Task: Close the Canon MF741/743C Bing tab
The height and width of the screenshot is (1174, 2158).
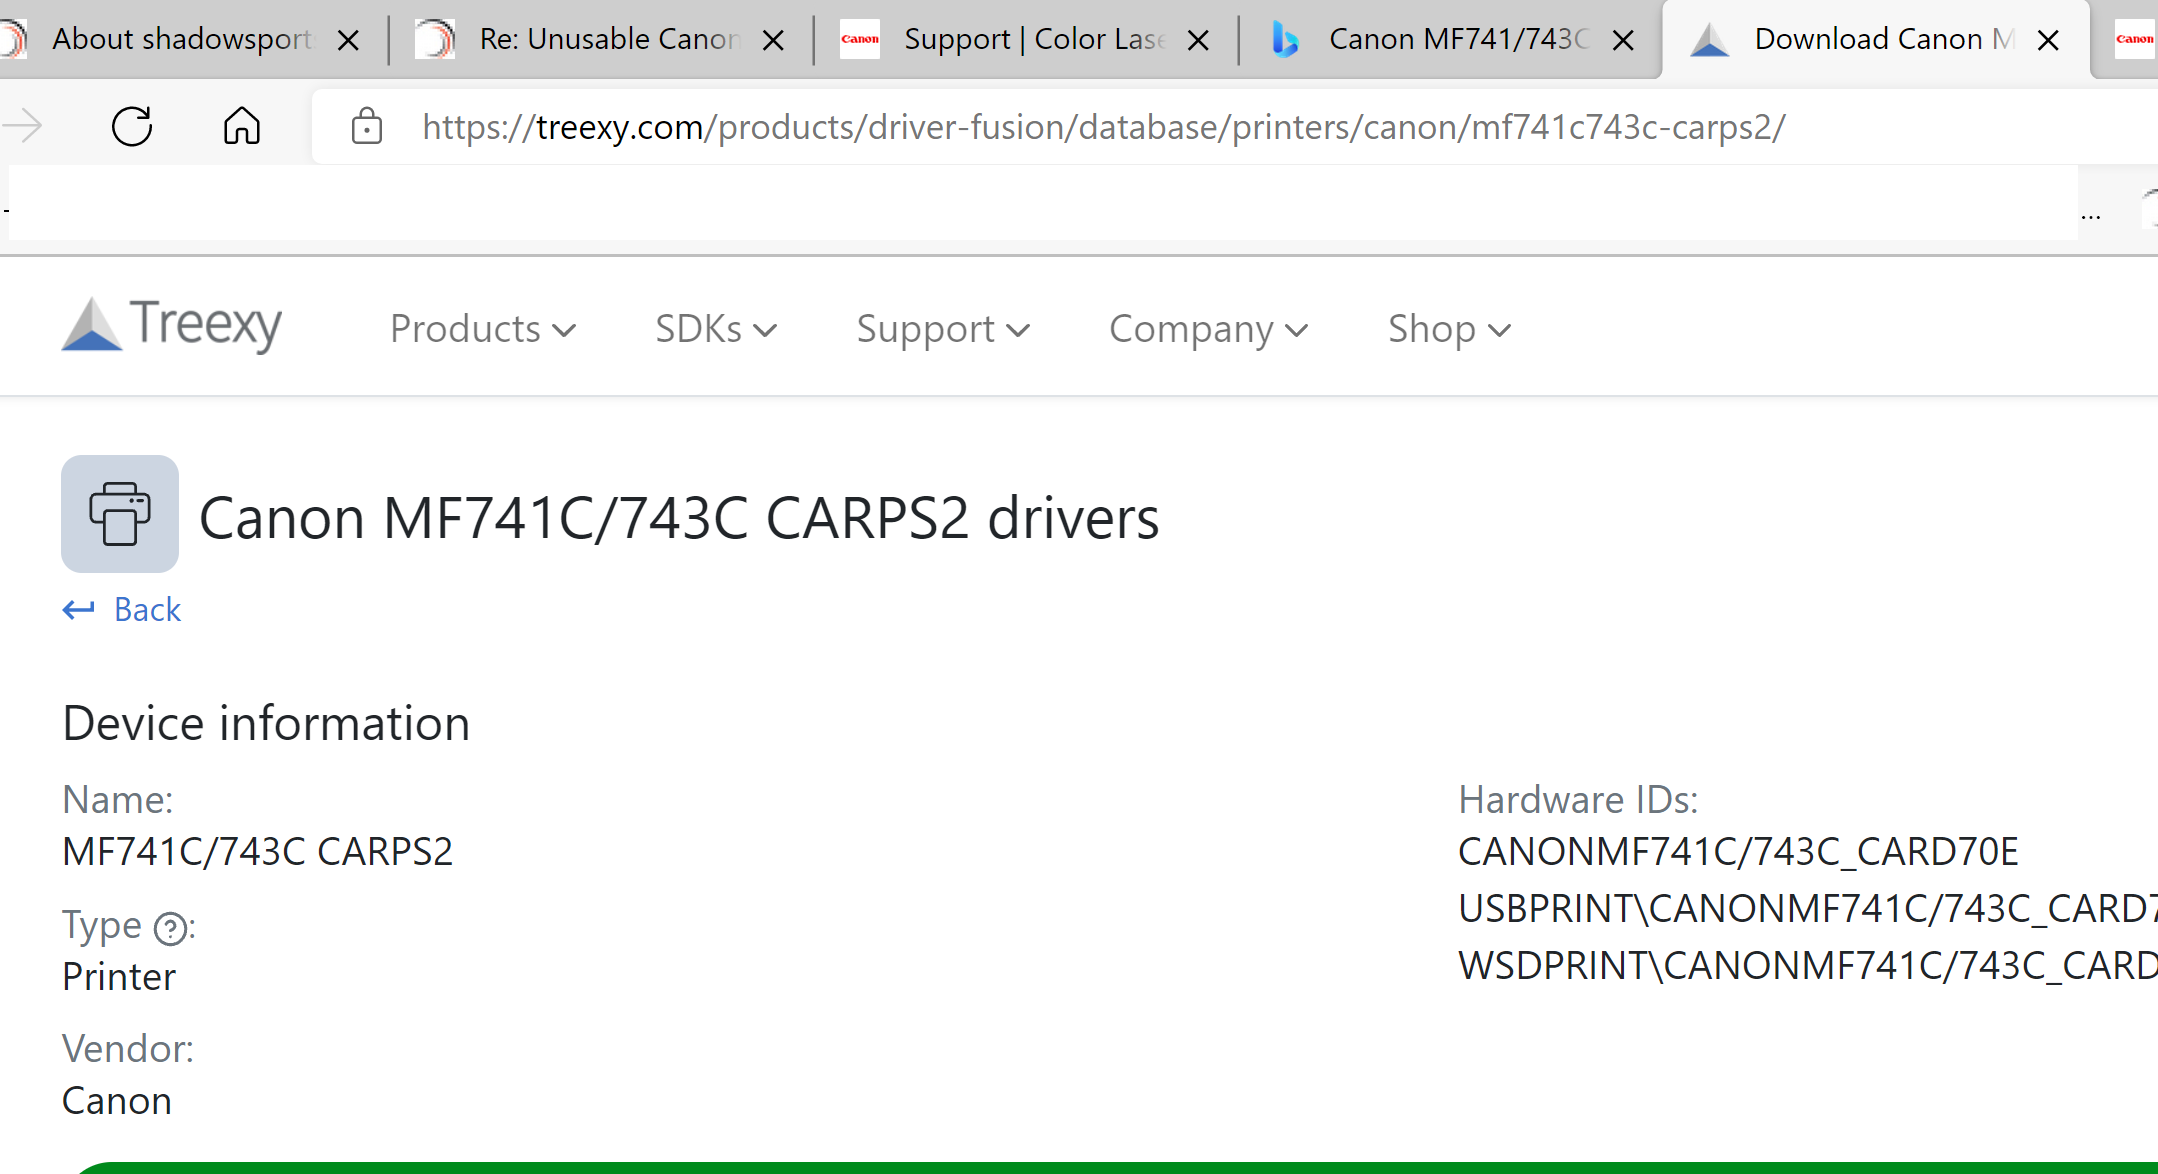Action: pyautogui.click(x=1624, y=40)
